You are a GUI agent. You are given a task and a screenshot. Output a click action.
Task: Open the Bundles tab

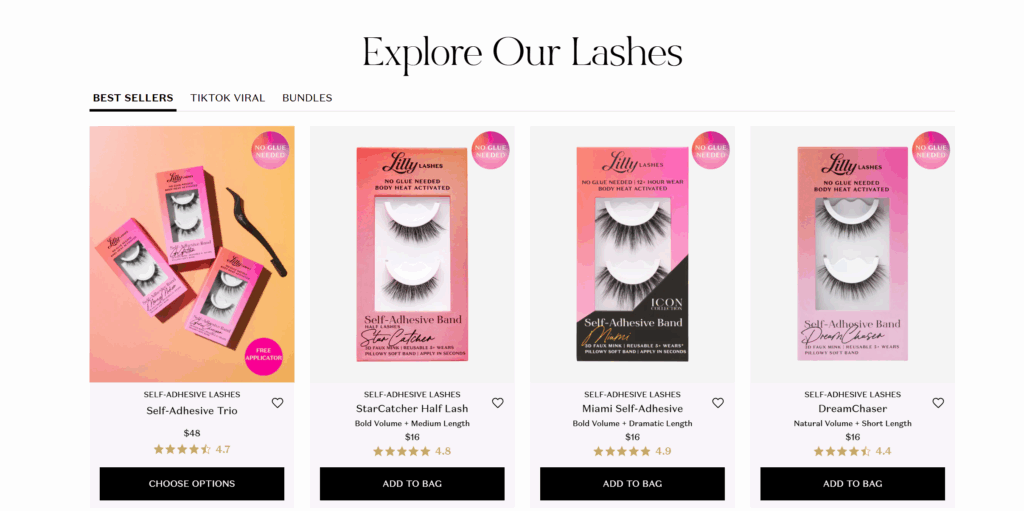[307, 98]
